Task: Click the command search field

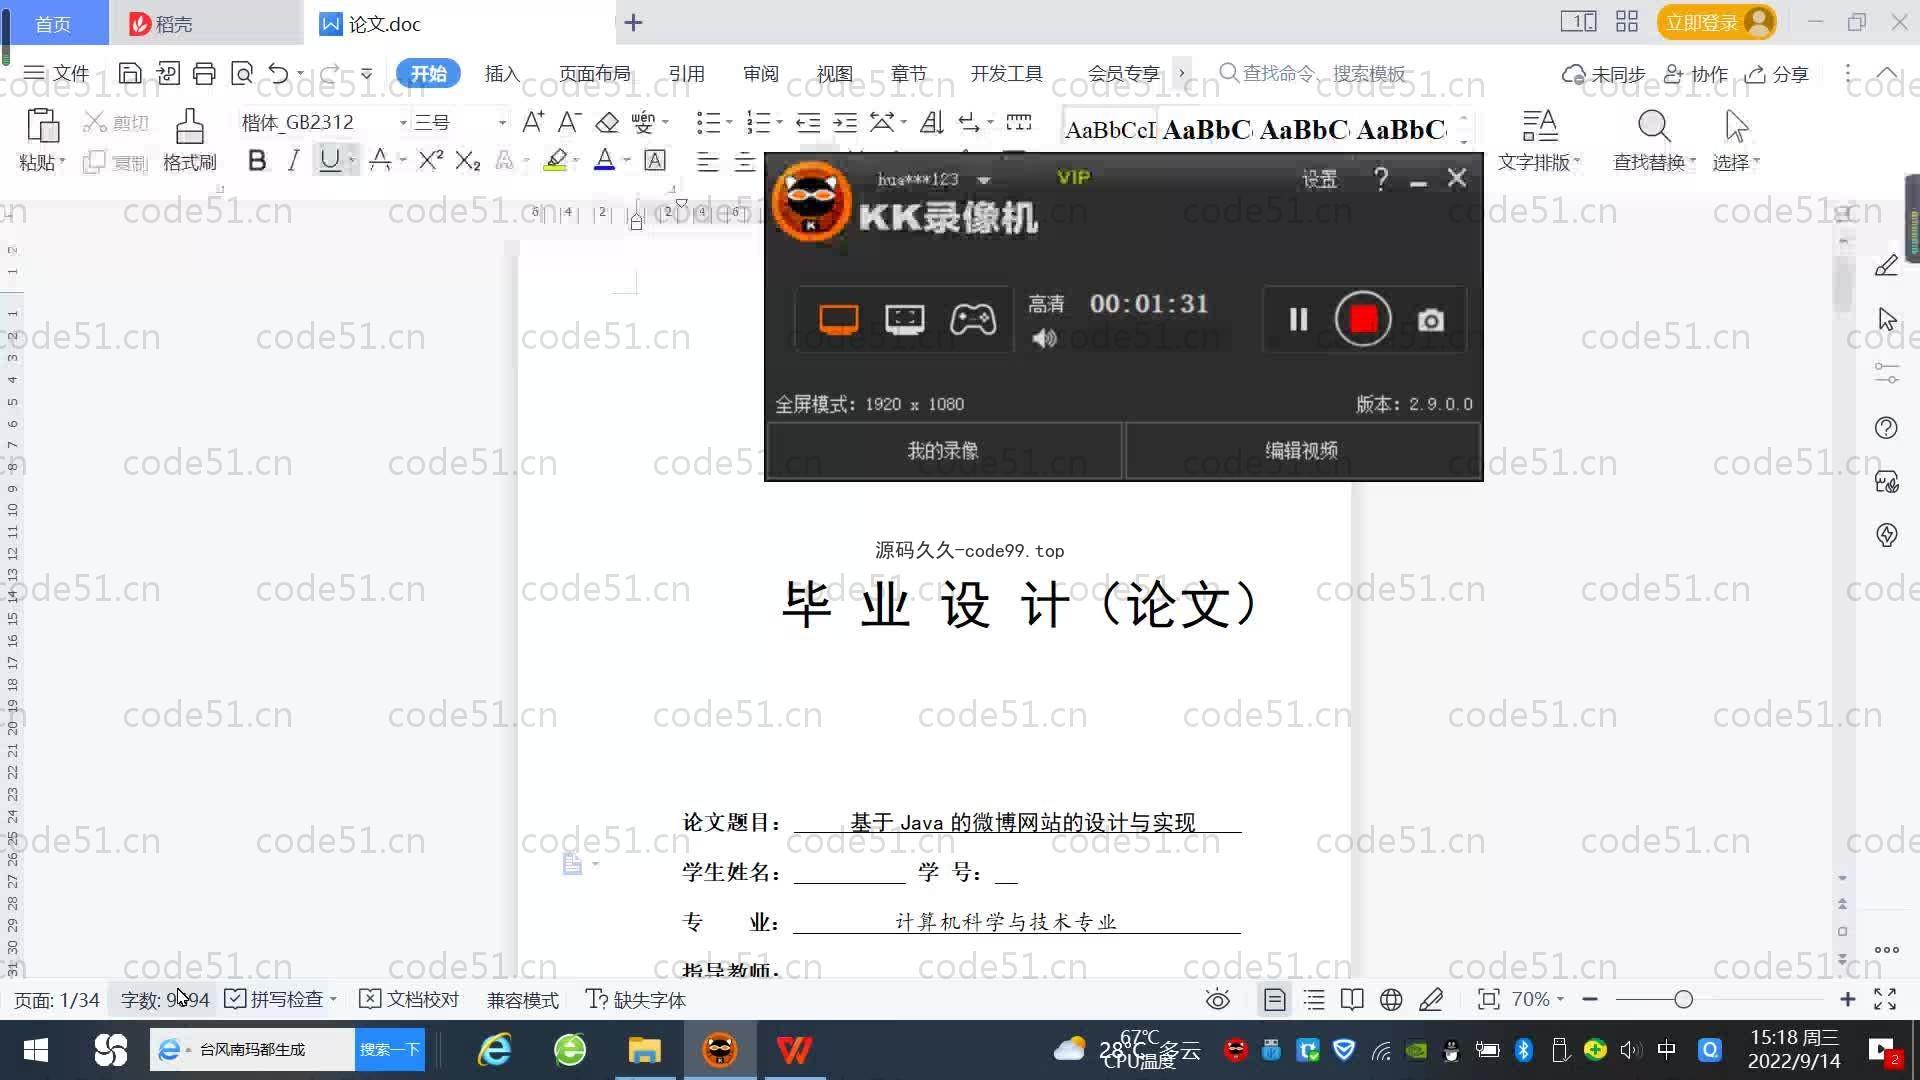Action: [x=1315, y=73]
